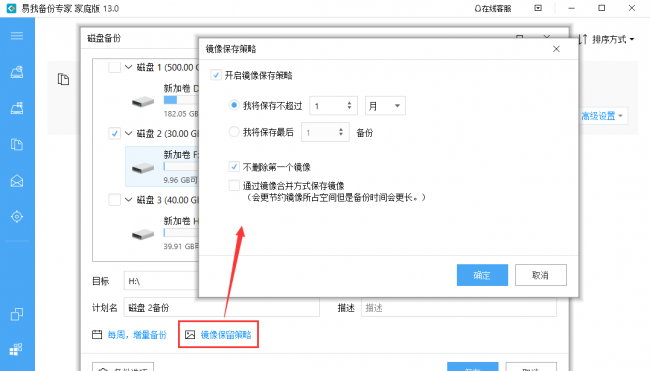This screenshot has height=371, width=650.
Task: Select the 新加卷 H drive icon
Action: pos(143,235)
